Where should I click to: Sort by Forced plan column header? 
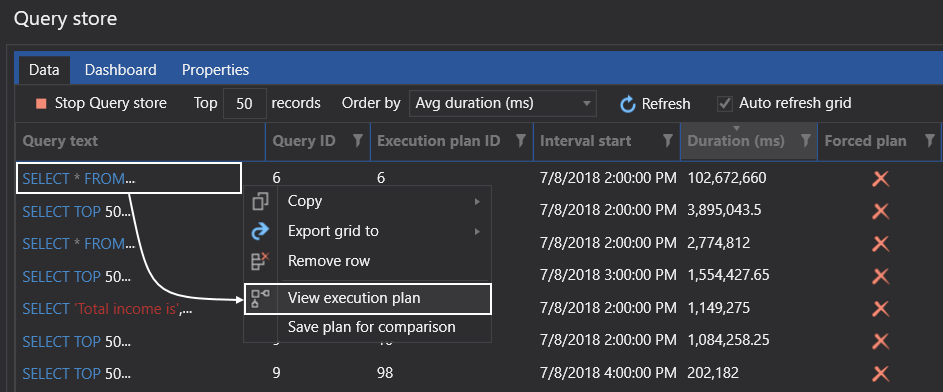click(x=865, y=141)
